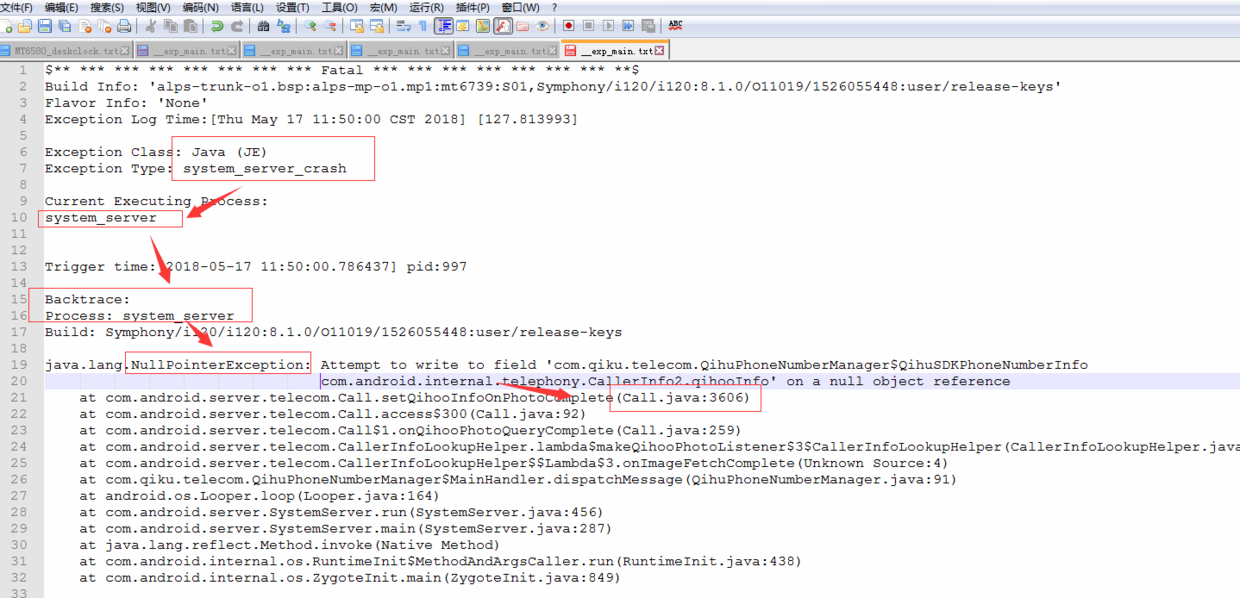The image size is (1240, 598).
Task: Switch to the MT6580_deskclock.txt tab
Action: [66, 51]
